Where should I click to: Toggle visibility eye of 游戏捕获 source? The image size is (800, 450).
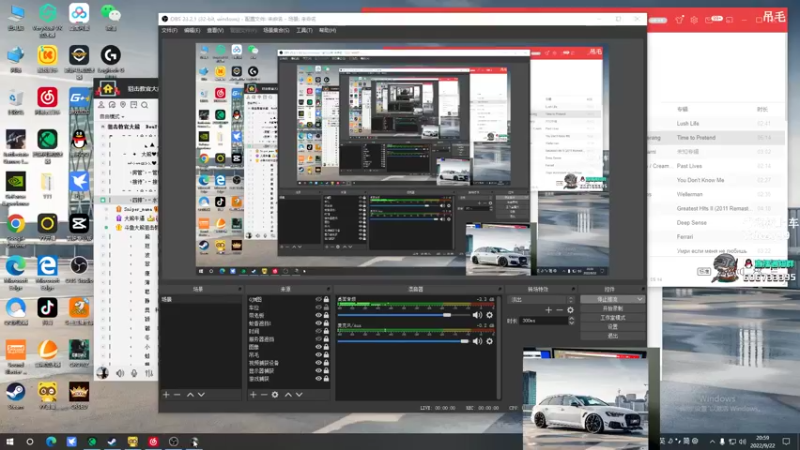(318, 379)
